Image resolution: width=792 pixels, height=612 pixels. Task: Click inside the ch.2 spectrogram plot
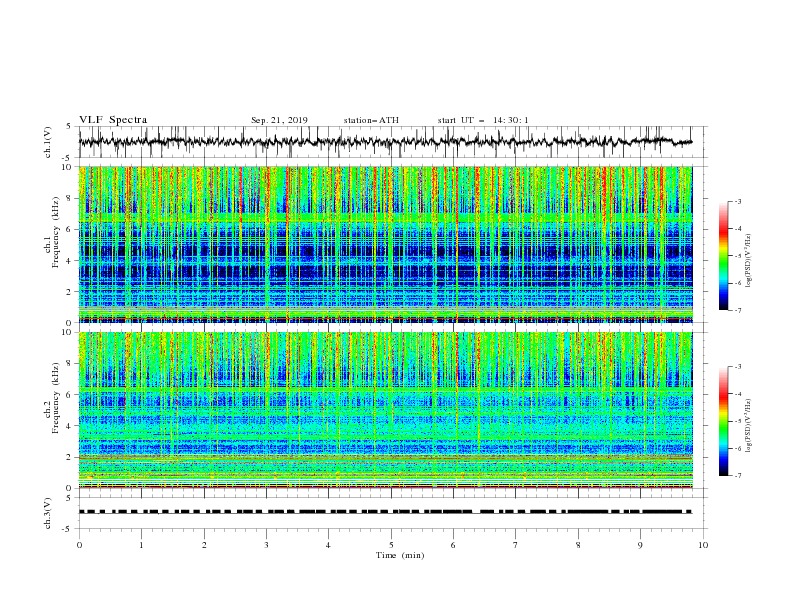pos(386,410)
